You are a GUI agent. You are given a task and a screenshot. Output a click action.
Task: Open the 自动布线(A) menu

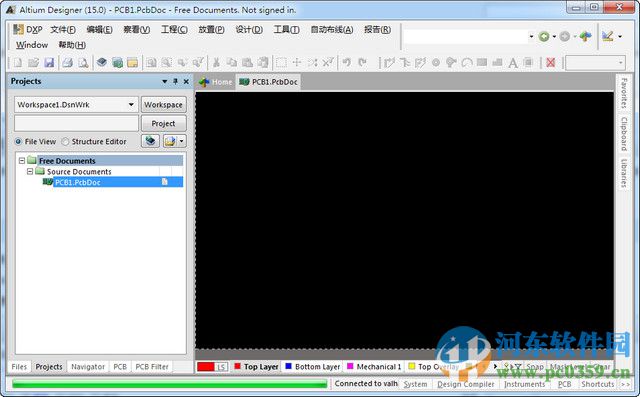point(332,29)
